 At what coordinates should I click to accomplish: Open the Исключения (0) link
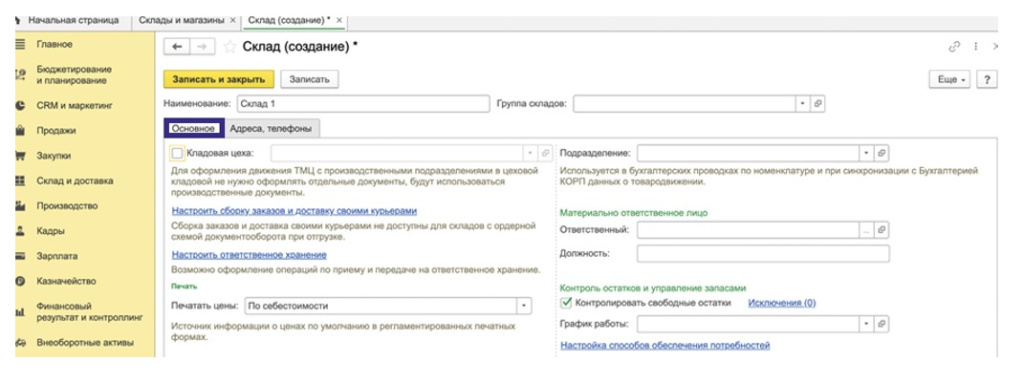[782, 303]
